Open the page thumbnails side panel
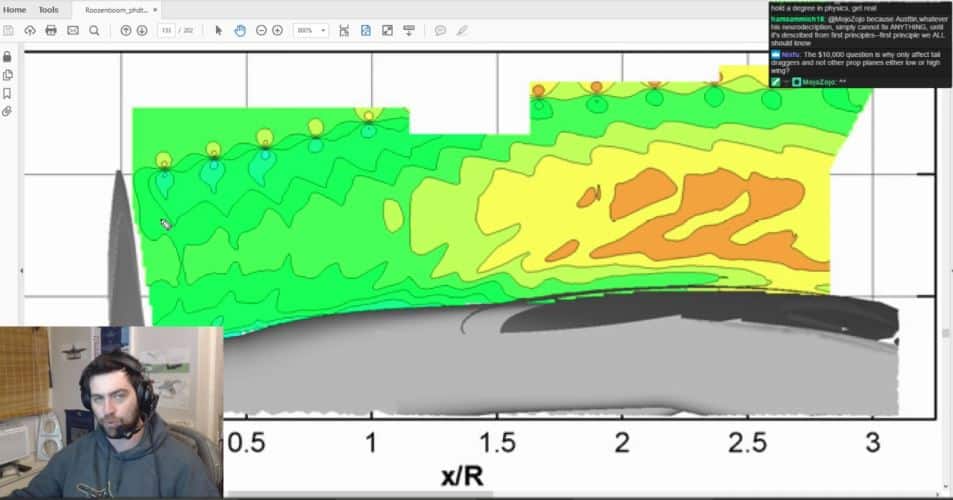The image size is (953, 500). tap(8, 75)
